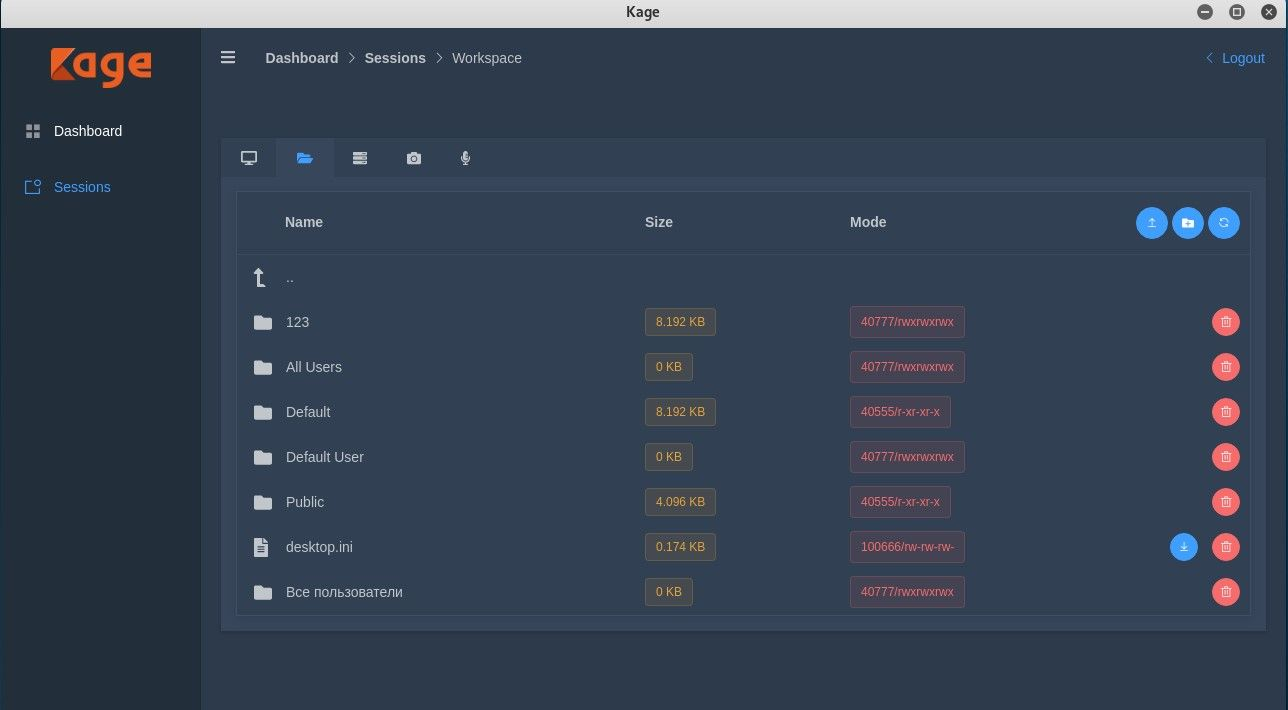
Task: Delete the 123 folder
Action: (1226, 322)
